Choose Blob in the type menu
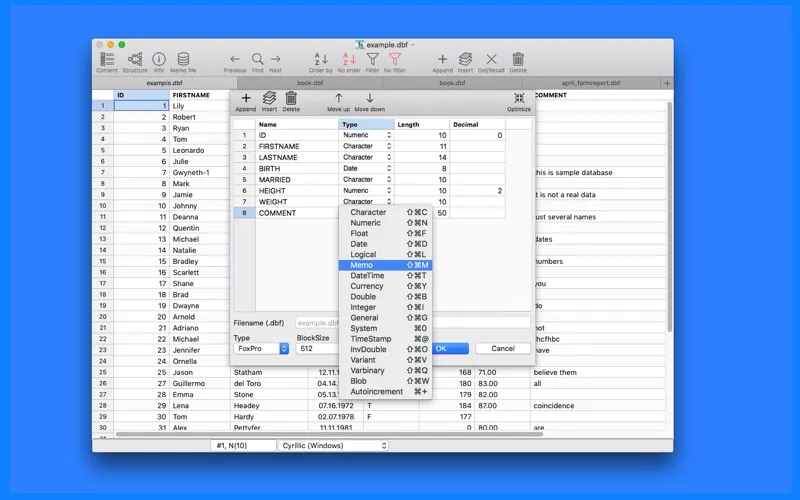The image size is (800, 500). click(386, 381)
